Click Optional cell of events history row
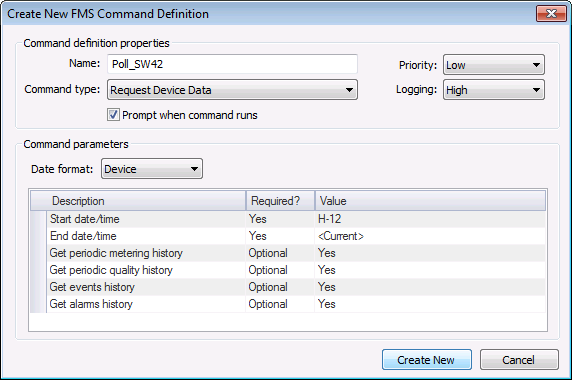The width and height of the screenshot is (572, 380). (280, 287)
